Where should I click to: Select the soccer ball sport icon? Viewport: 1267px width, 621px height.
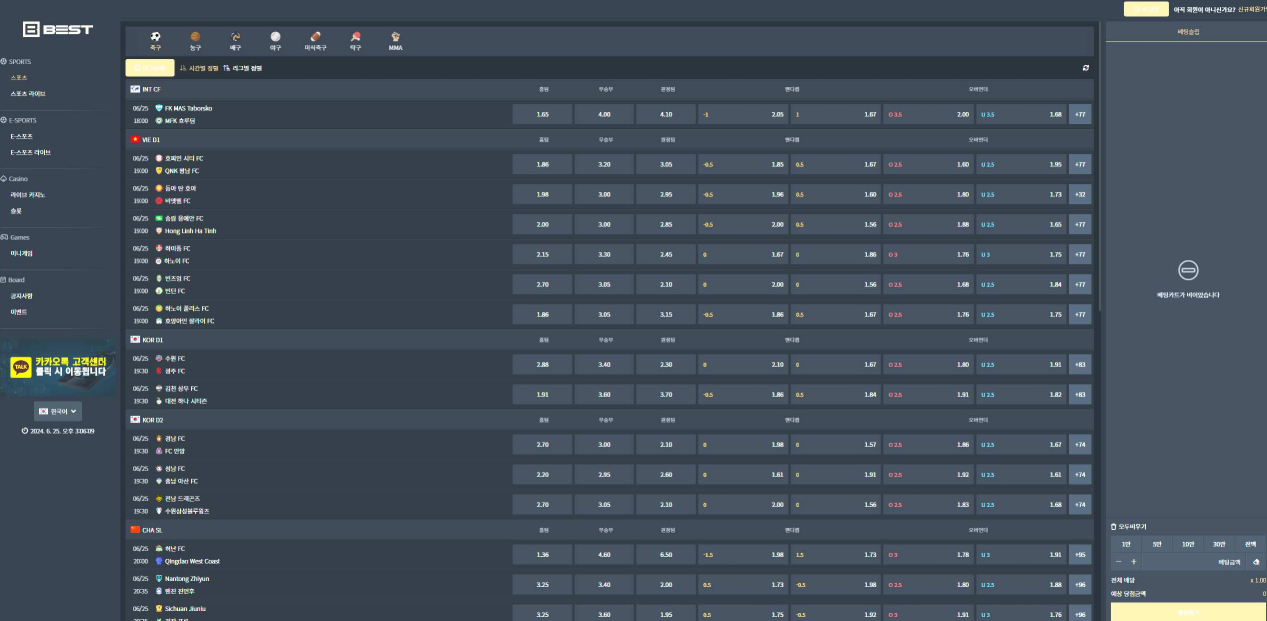click(155, 38)
